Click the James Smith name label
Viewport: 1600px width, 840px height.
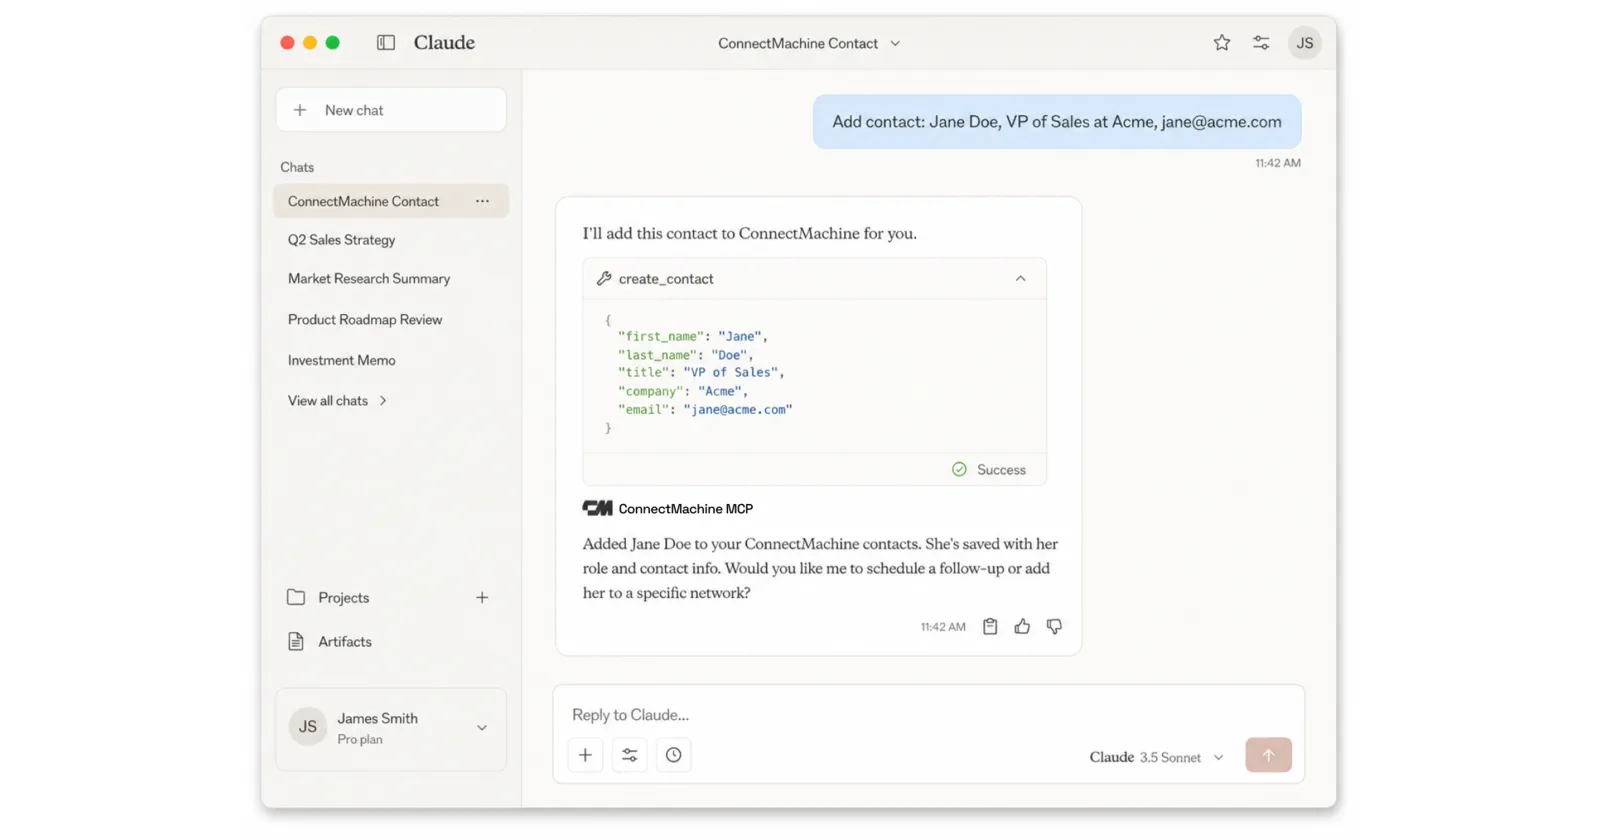pyautogui.click(x=378, y=719)
